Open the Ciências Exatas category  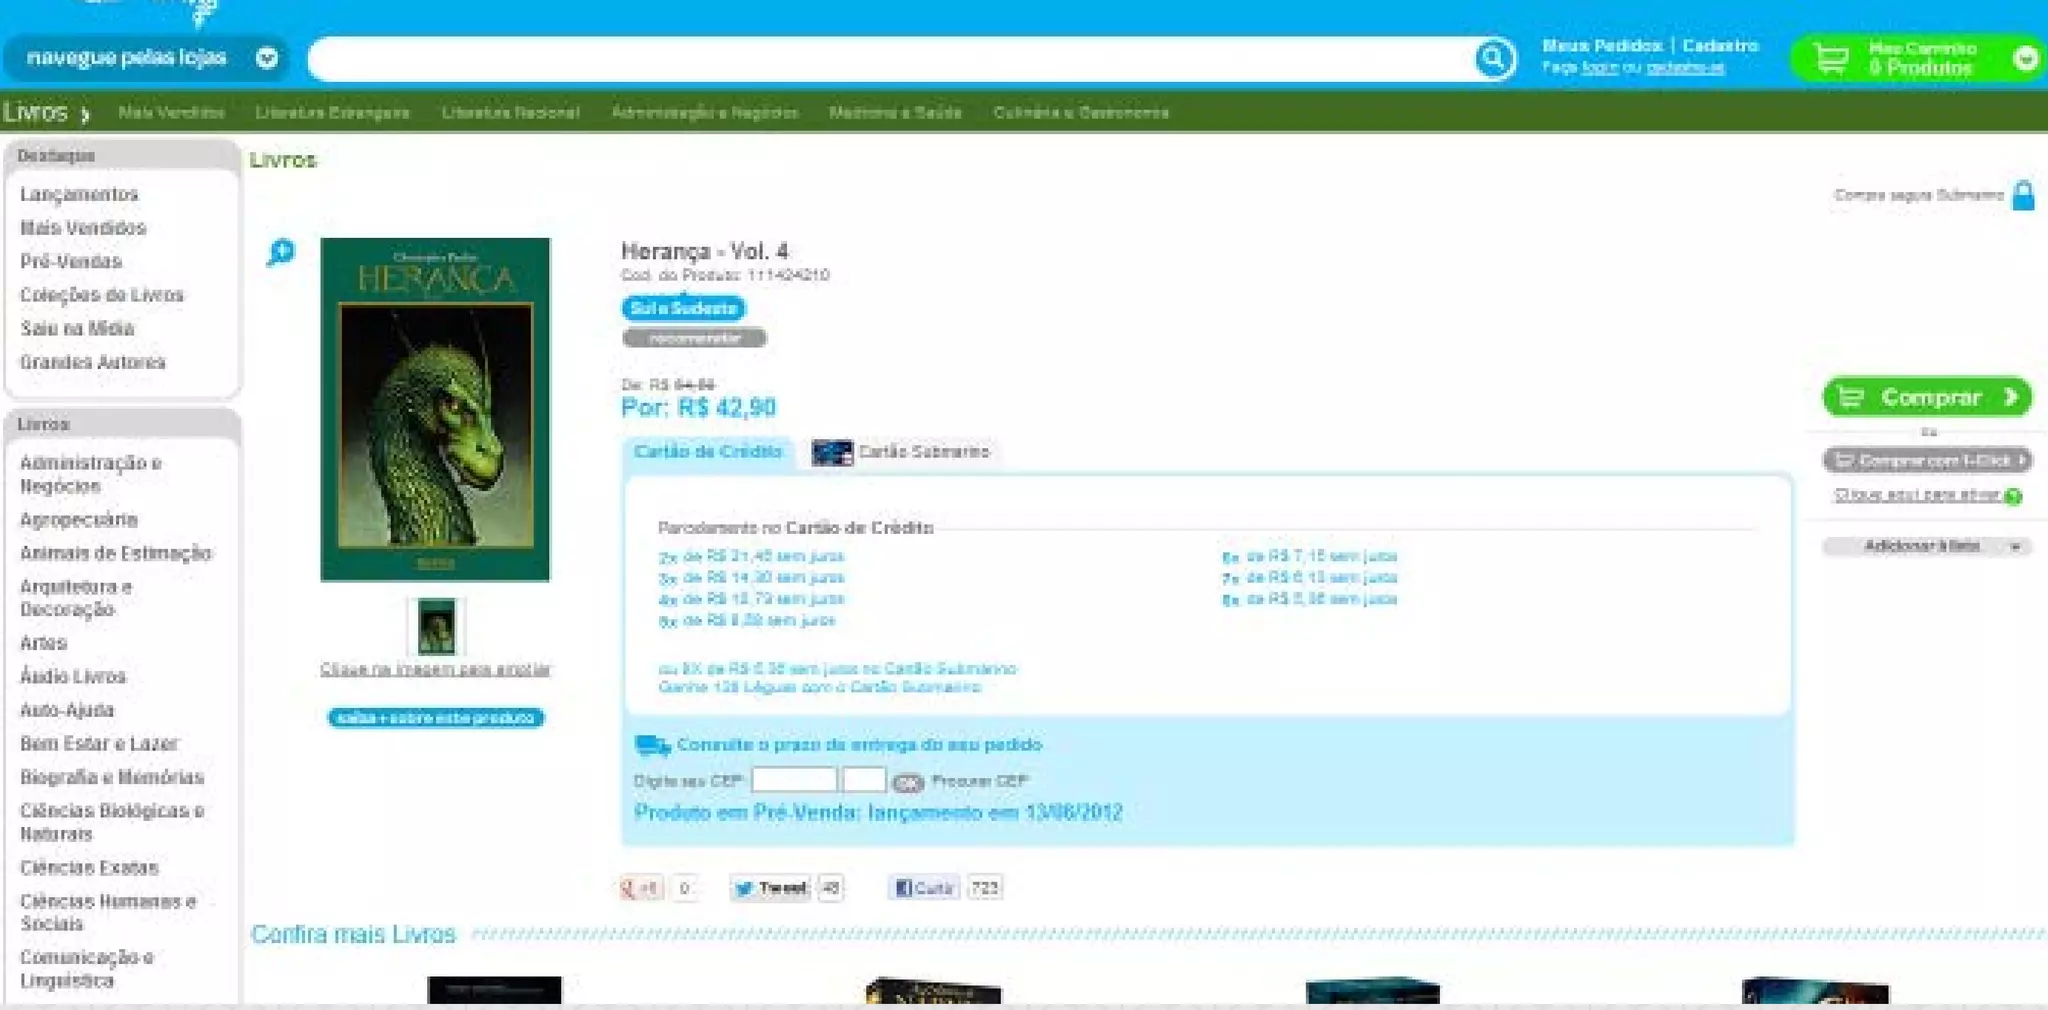pos(89,868)
